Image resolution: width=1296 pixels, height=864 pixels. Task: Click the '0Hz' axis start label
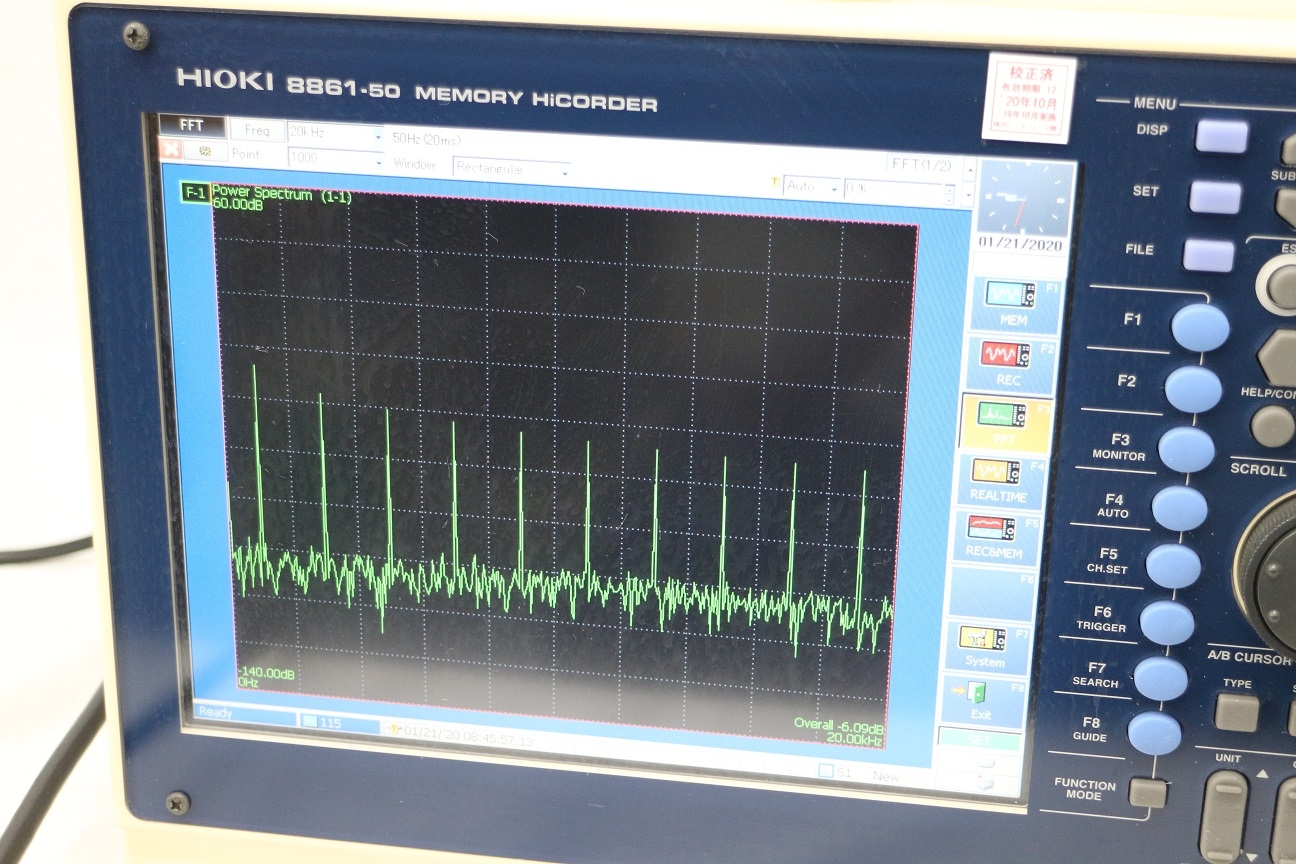pyautogui.click(x=248, y=683)
